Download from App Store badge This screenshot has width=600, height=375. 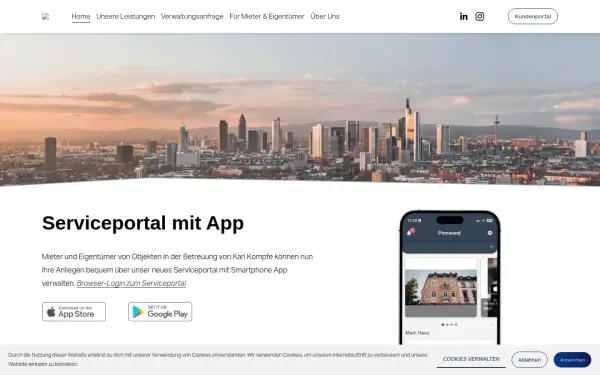coord(74,312)
